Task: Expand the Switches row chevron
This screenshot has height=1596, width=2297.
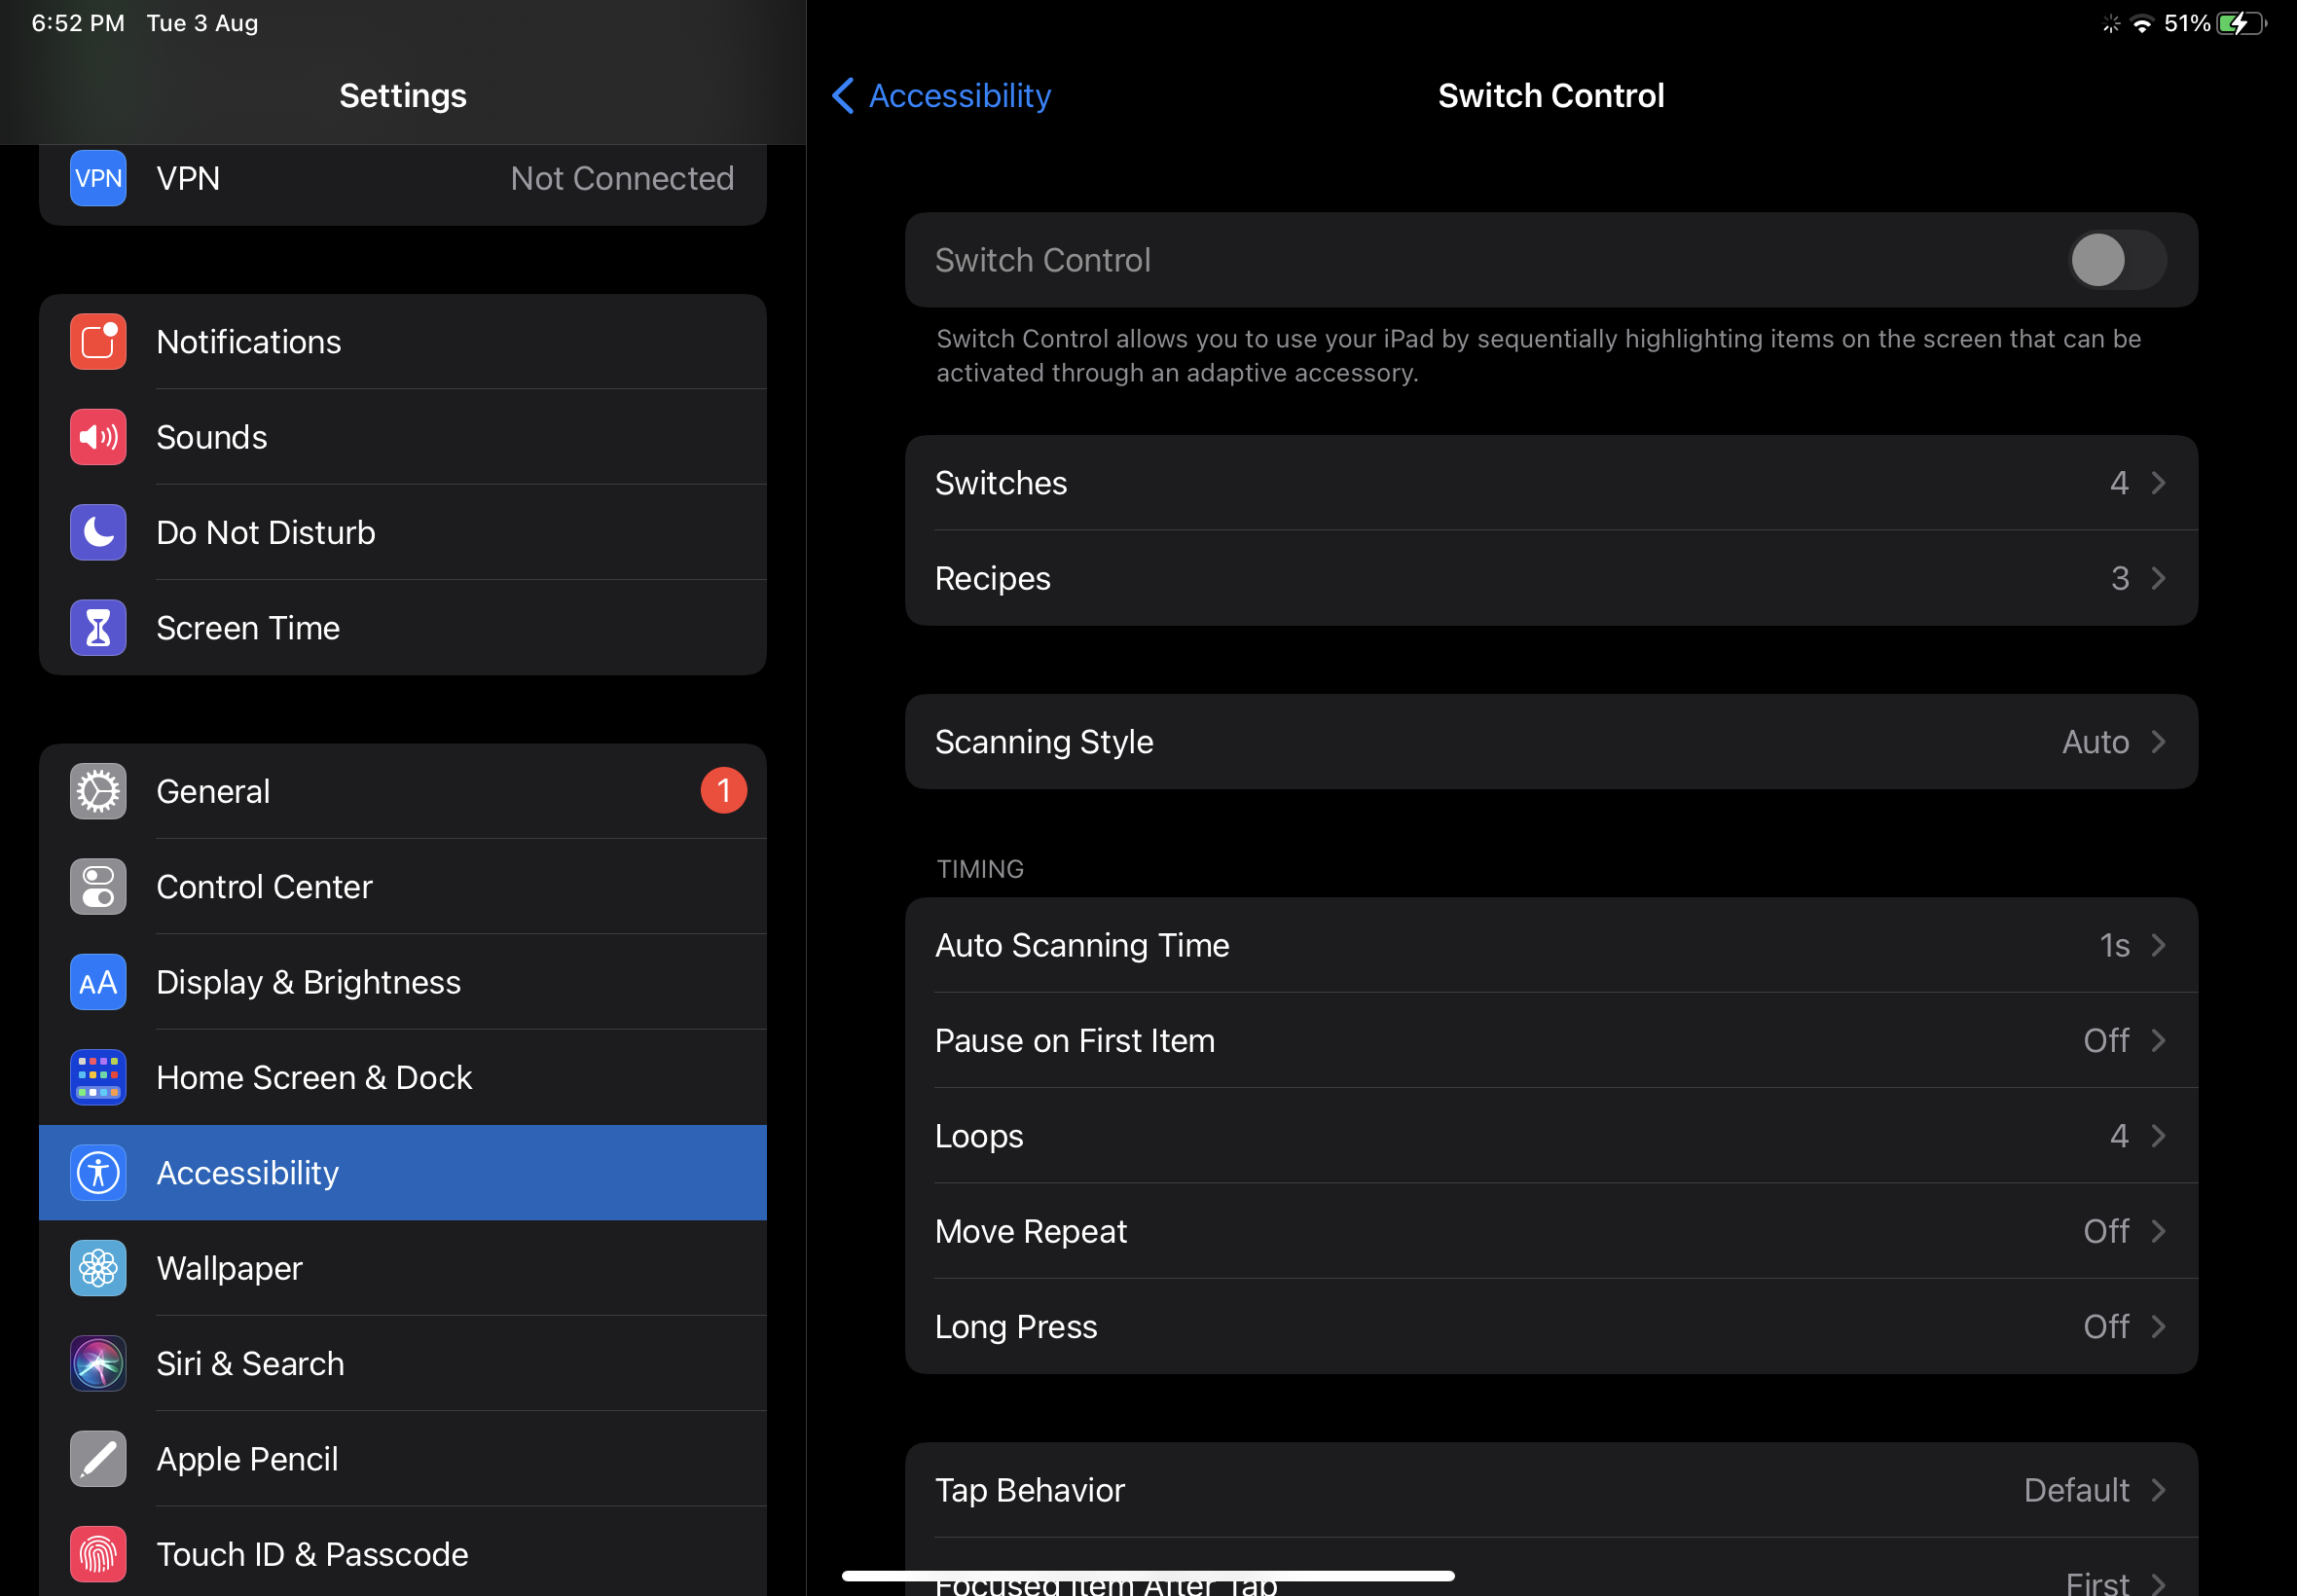Action: (x=2158, y=483)
